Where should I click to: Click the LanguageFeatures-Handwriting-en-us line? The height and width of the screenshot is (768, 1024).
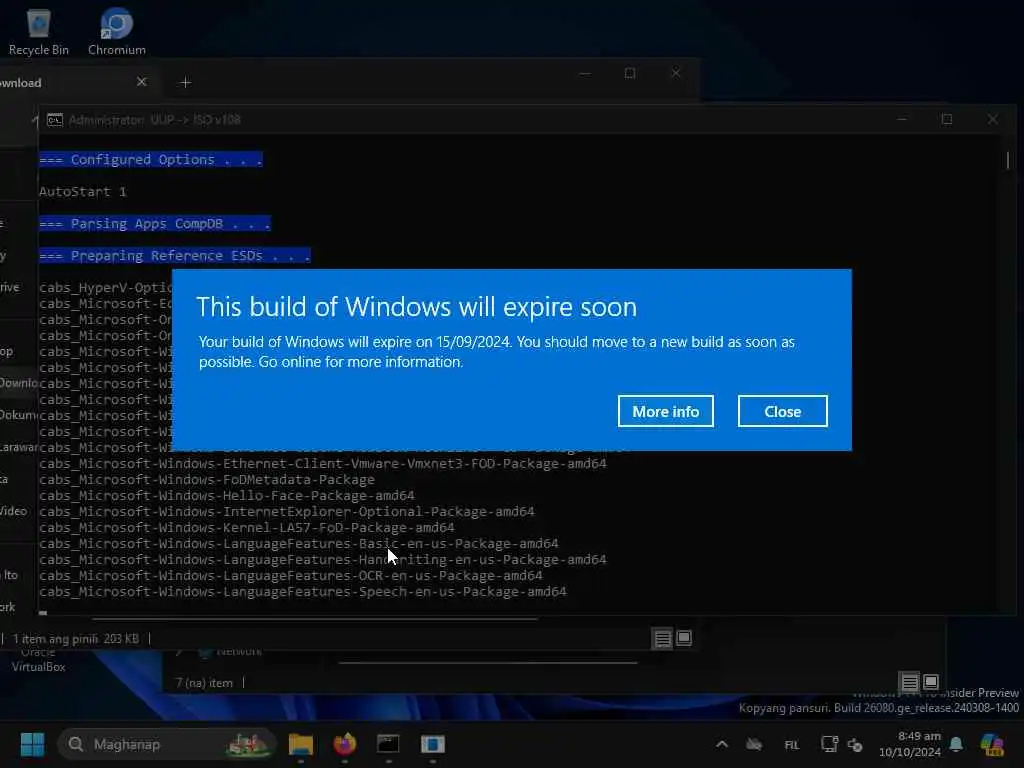pyautogui.click(x=323, y=560)
